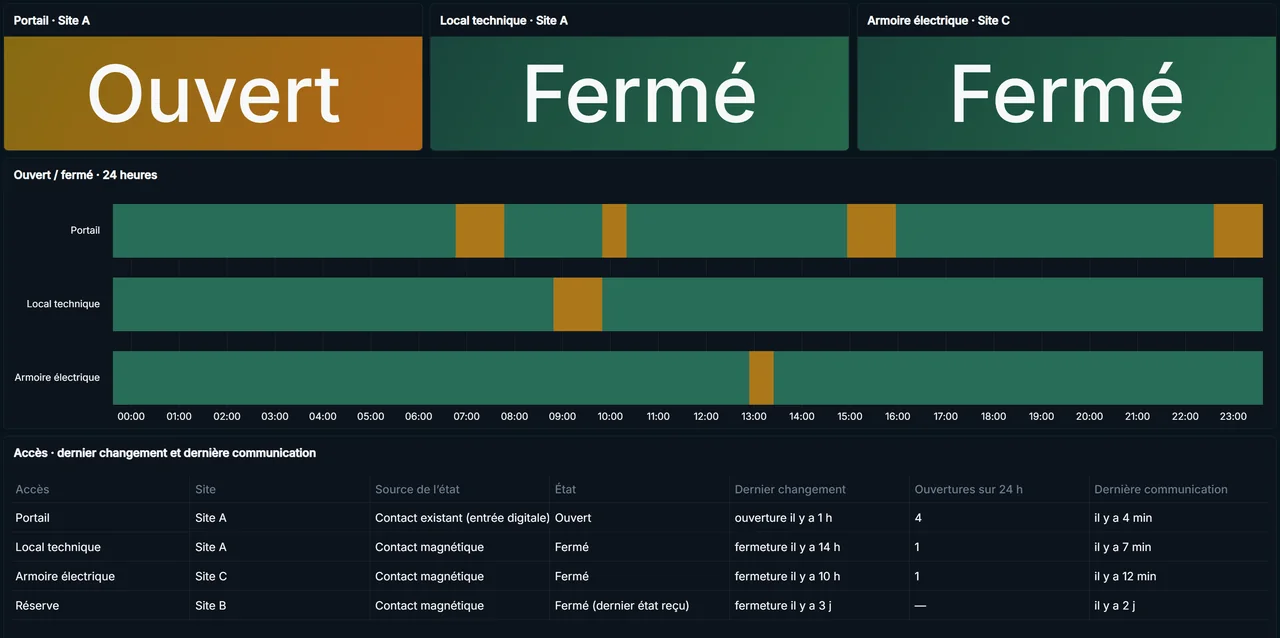Click the "12:00" label on the time axis
The height and width of the screenshot is (638, 1280).
pyautogui.click(x=706, y=417)
